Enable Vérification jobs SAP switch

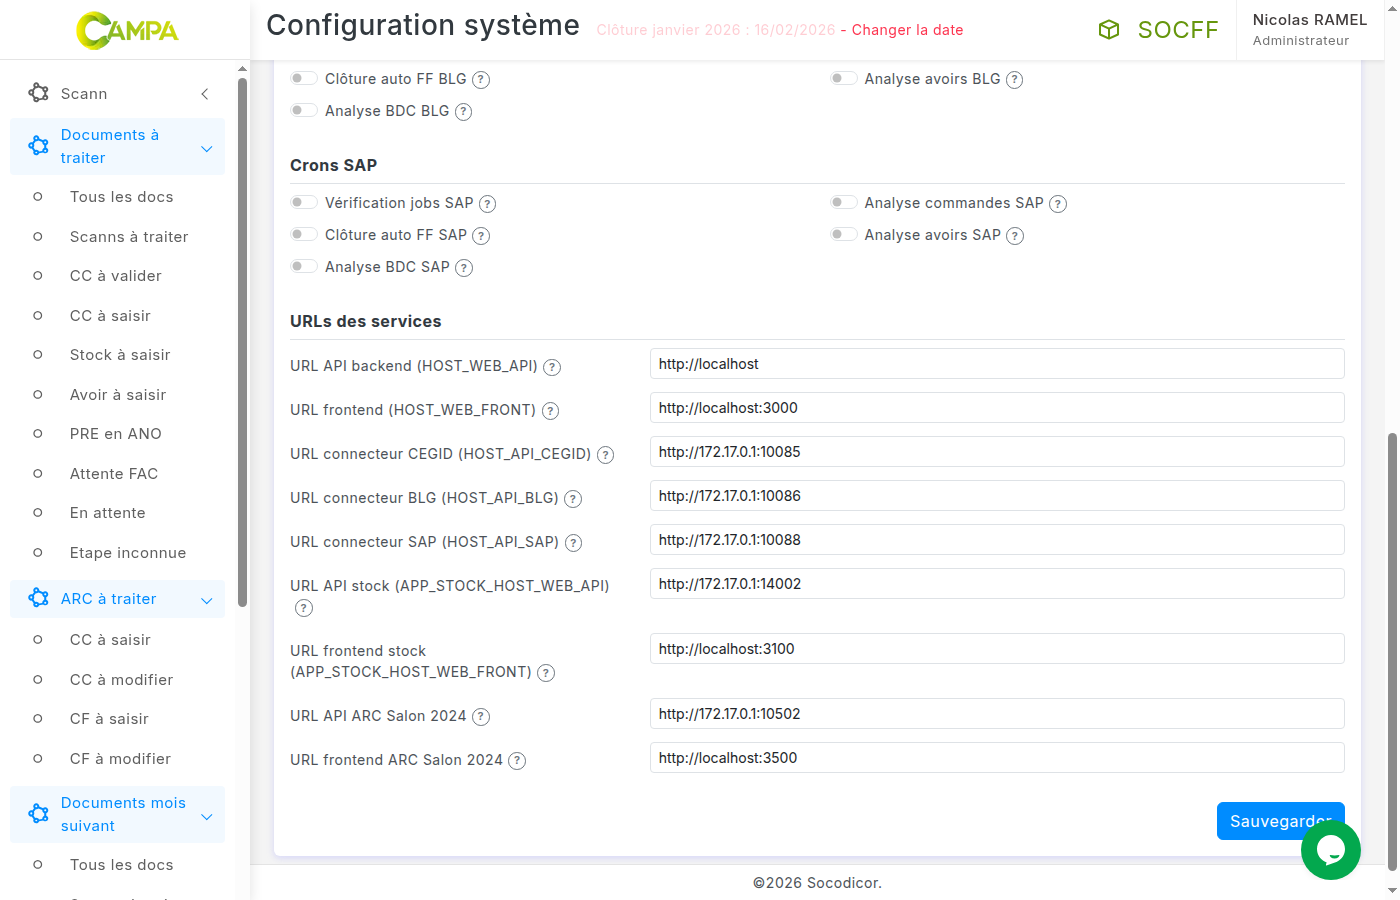point(304,202)
